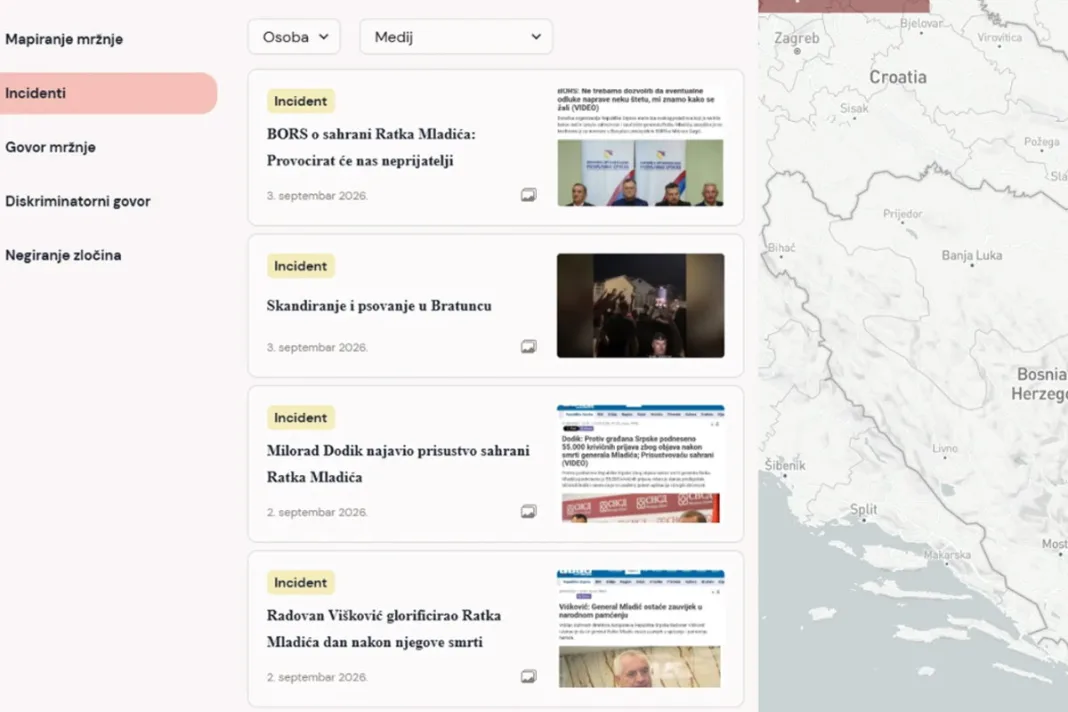1068x712 pixels.
Task: Open article Milorad Dodik najavio prisustvo sahrani
Action: 398,463
